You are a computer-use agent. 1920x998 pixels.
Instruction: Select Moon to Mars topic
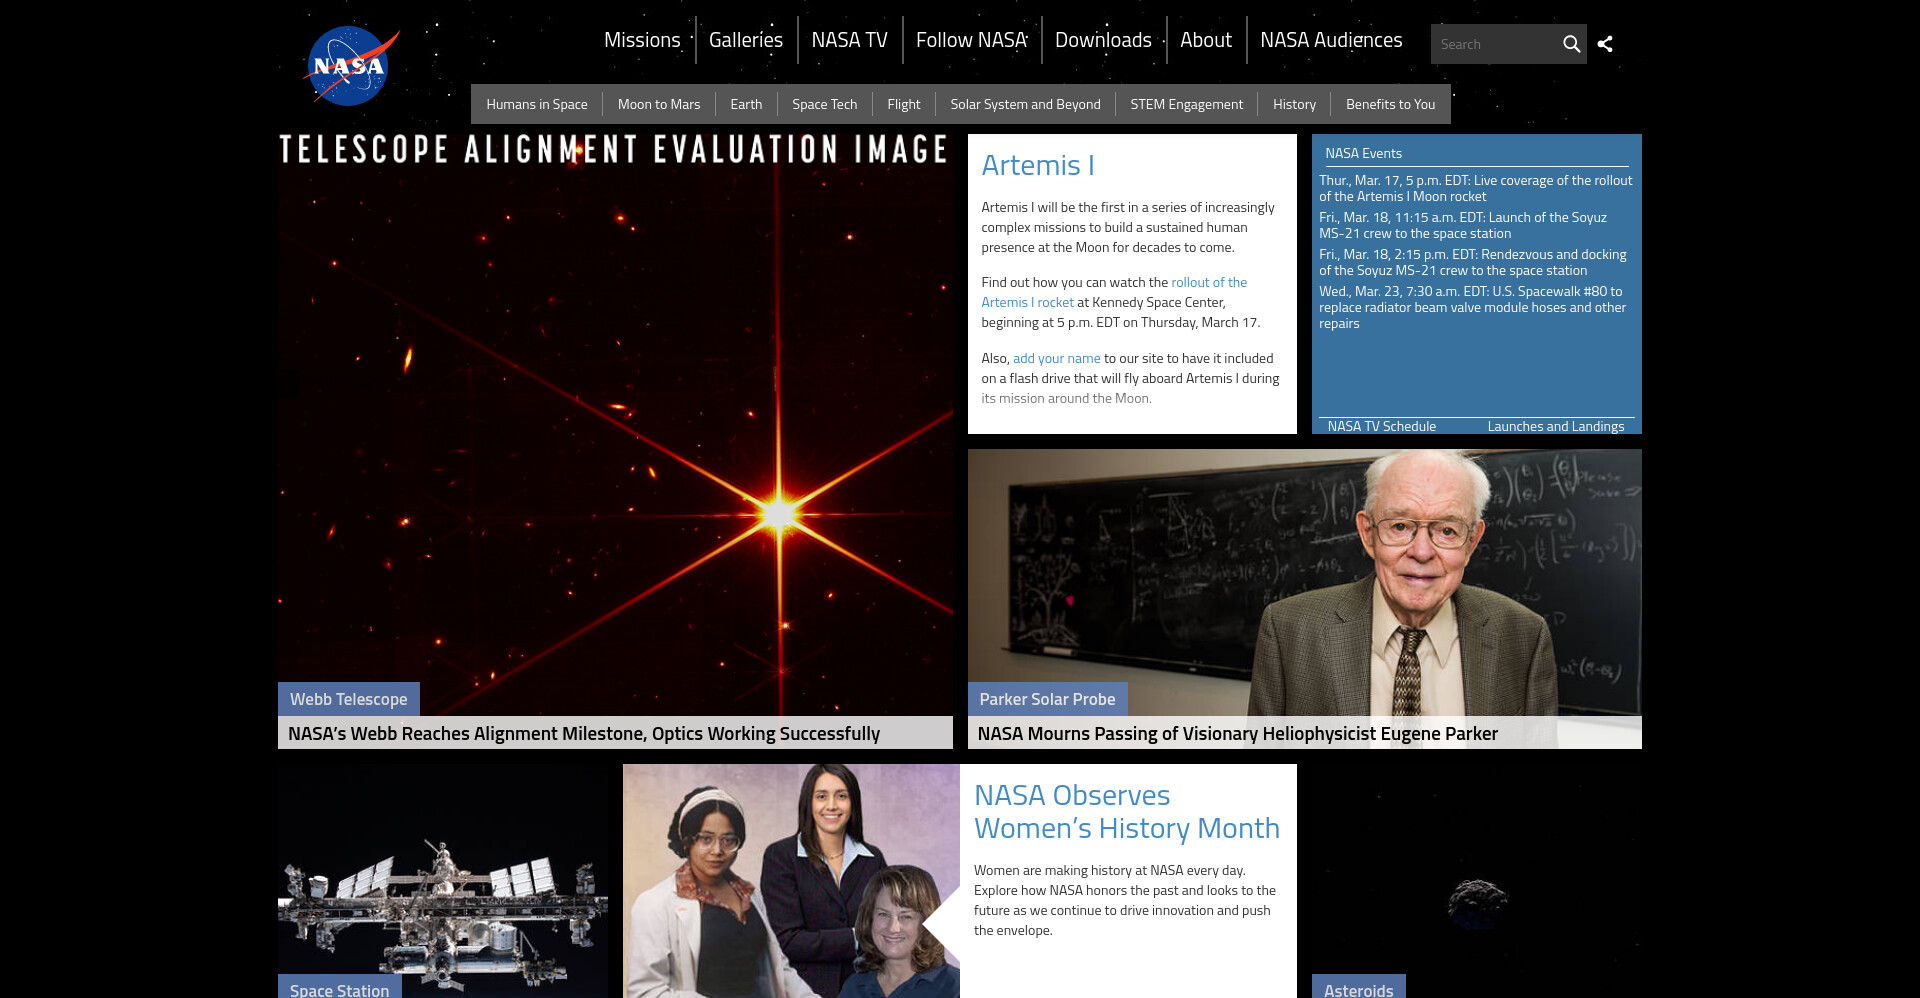coord(659,104)
